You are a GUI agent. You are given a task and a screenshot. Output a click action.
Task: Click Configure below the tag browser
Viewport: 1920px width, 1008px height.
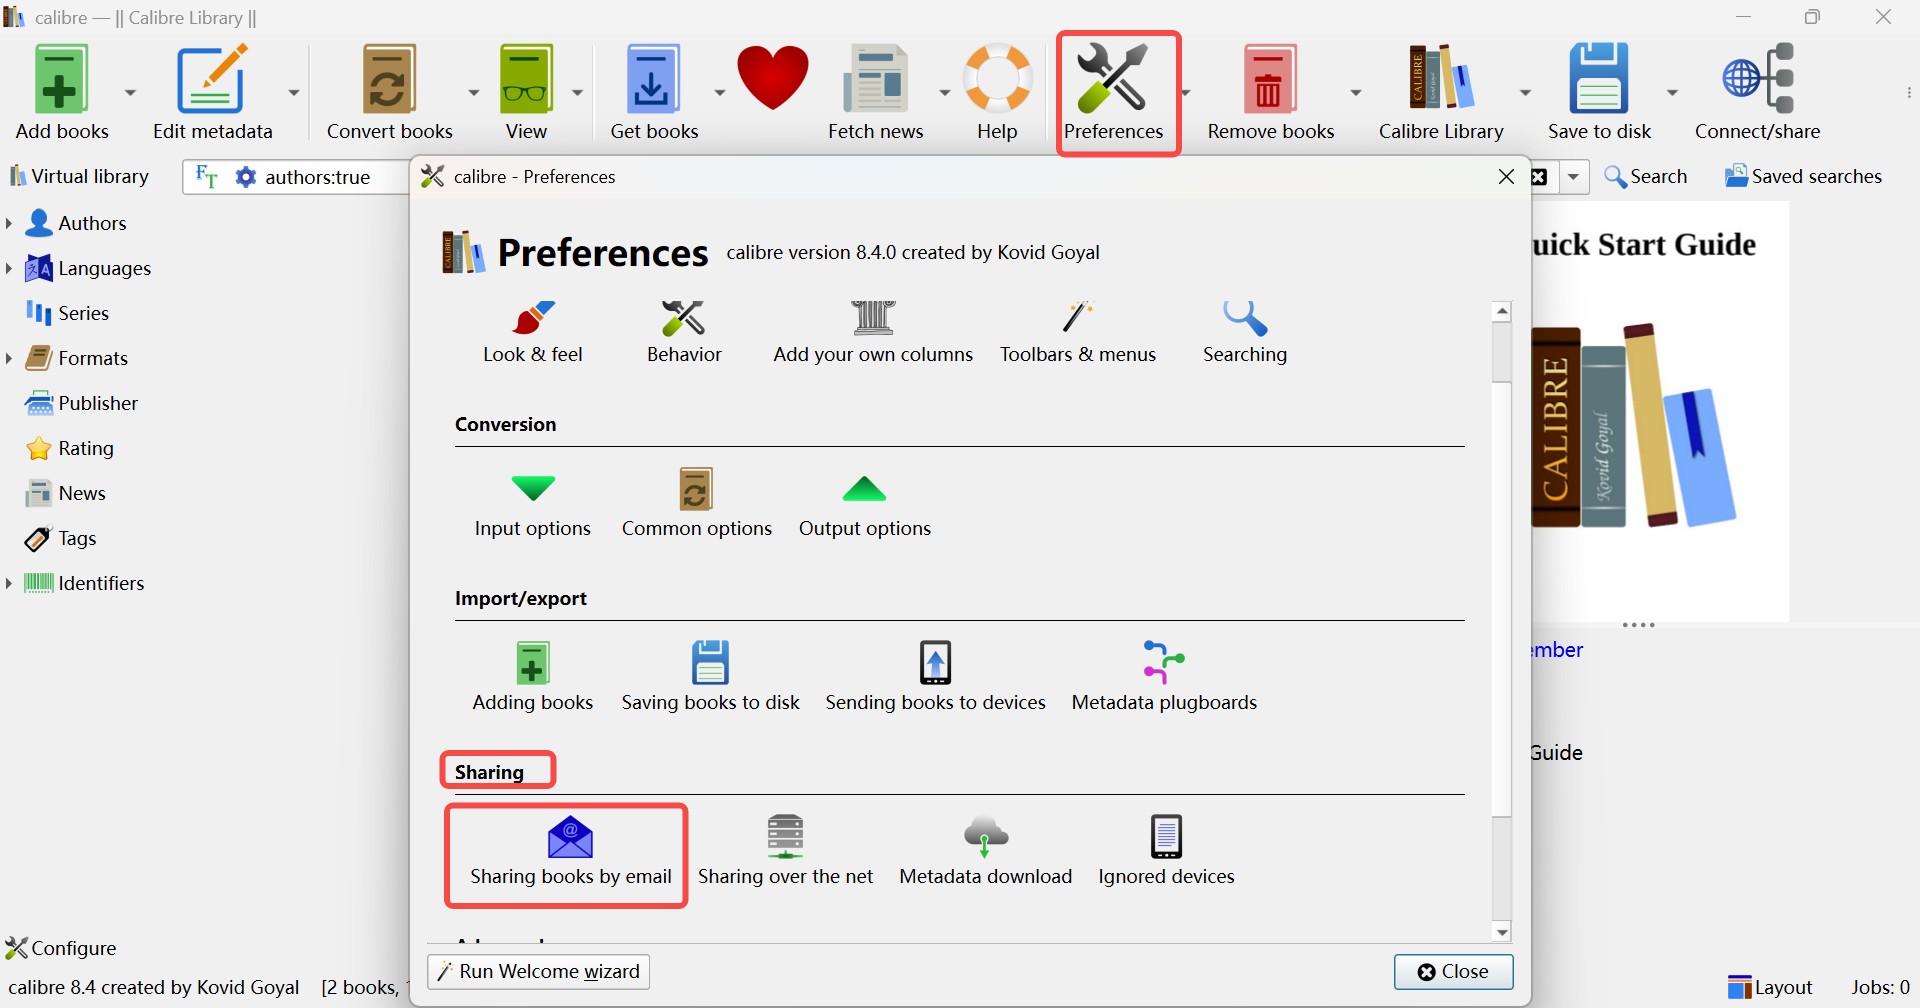pyautogui.click(x=62, y=947)
